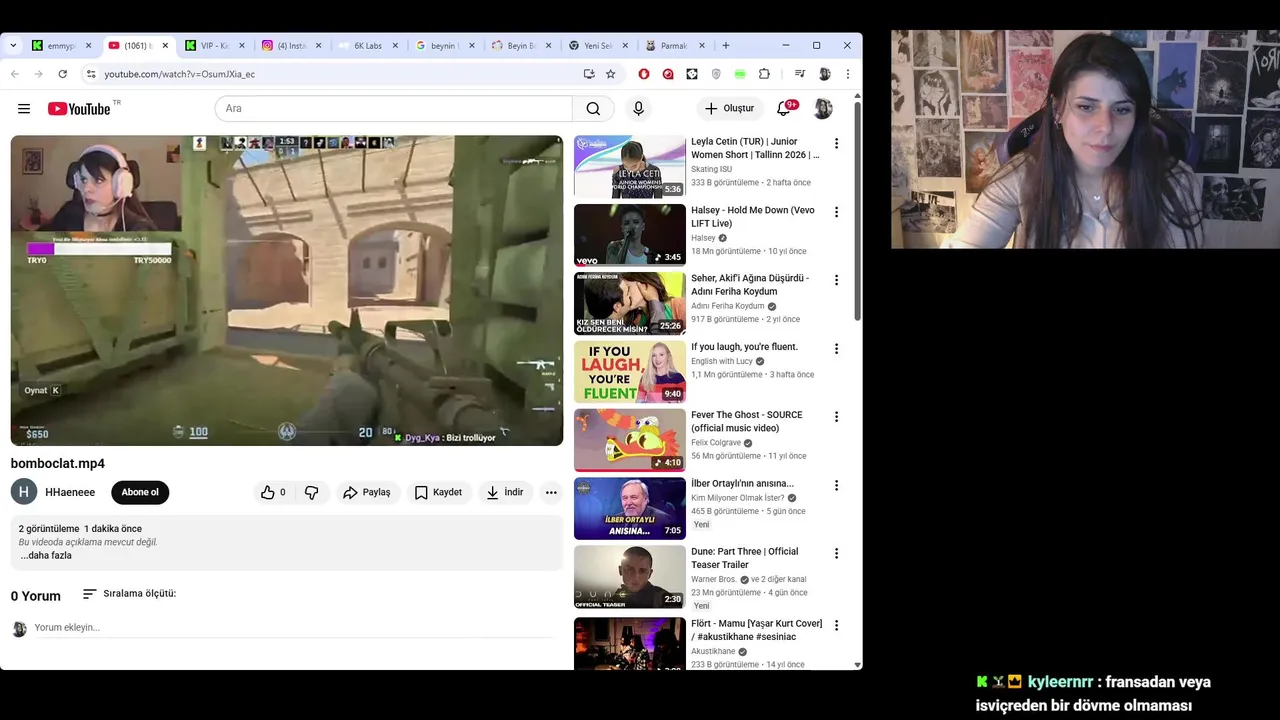Open more actions ellipsis beside İndir
This screenshot has width=1280, height=720.
(x=551, y=492)
